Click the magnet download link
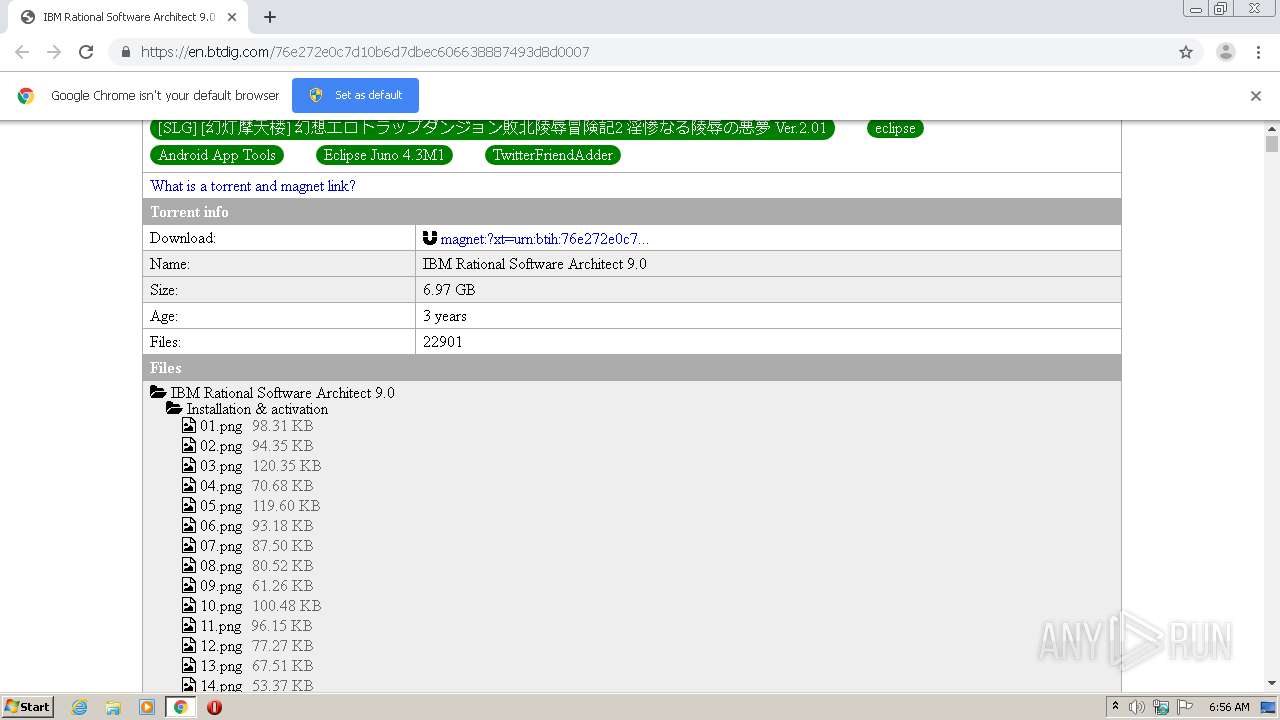The height and width of the screenshot is (720, 1280). tap(544, 239)
